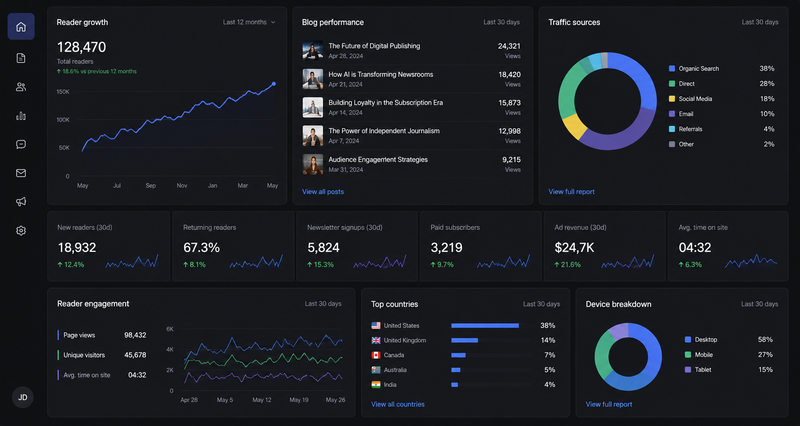Click the Referrals light blue legend swatch
800x426 pixels.
click(672, 129)
